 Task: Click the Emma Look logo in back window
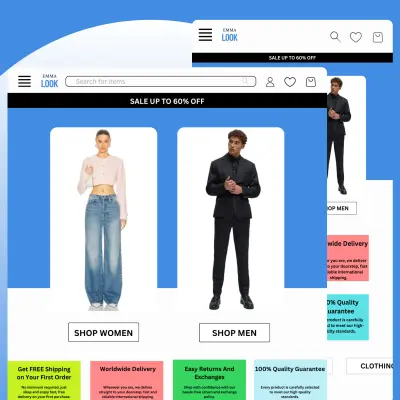(x=230, y=35)
